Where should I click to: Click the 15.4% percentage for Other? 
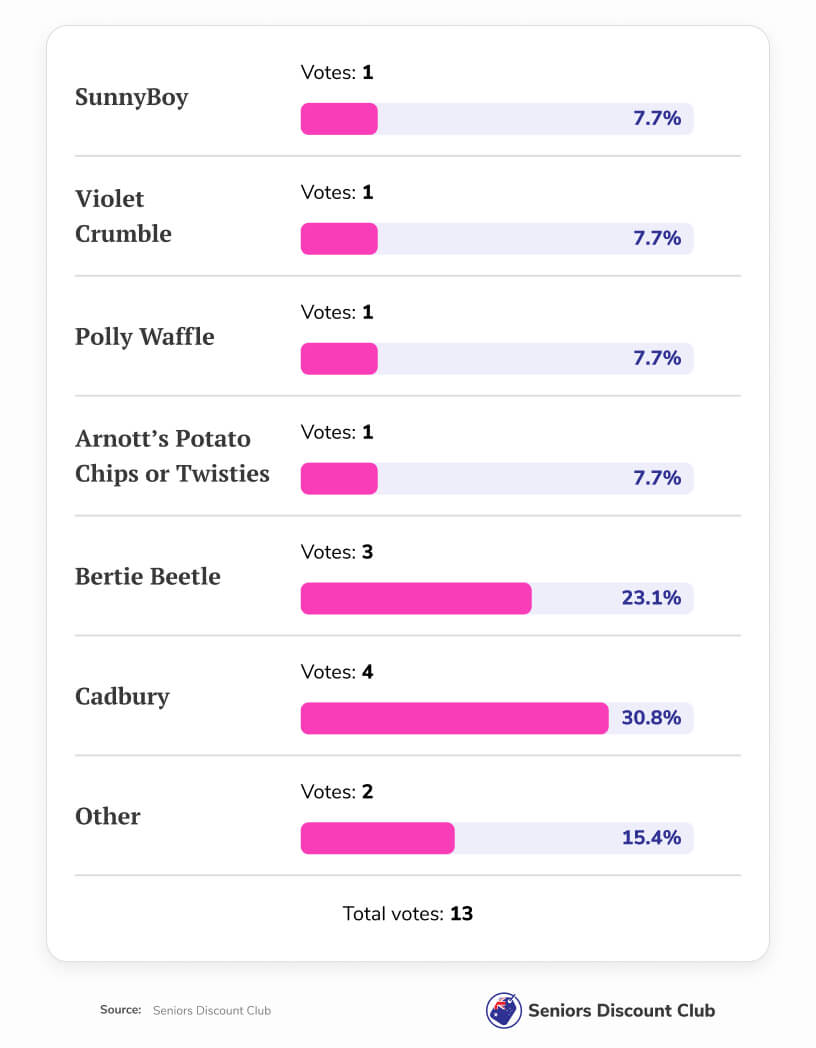[651, 838]
